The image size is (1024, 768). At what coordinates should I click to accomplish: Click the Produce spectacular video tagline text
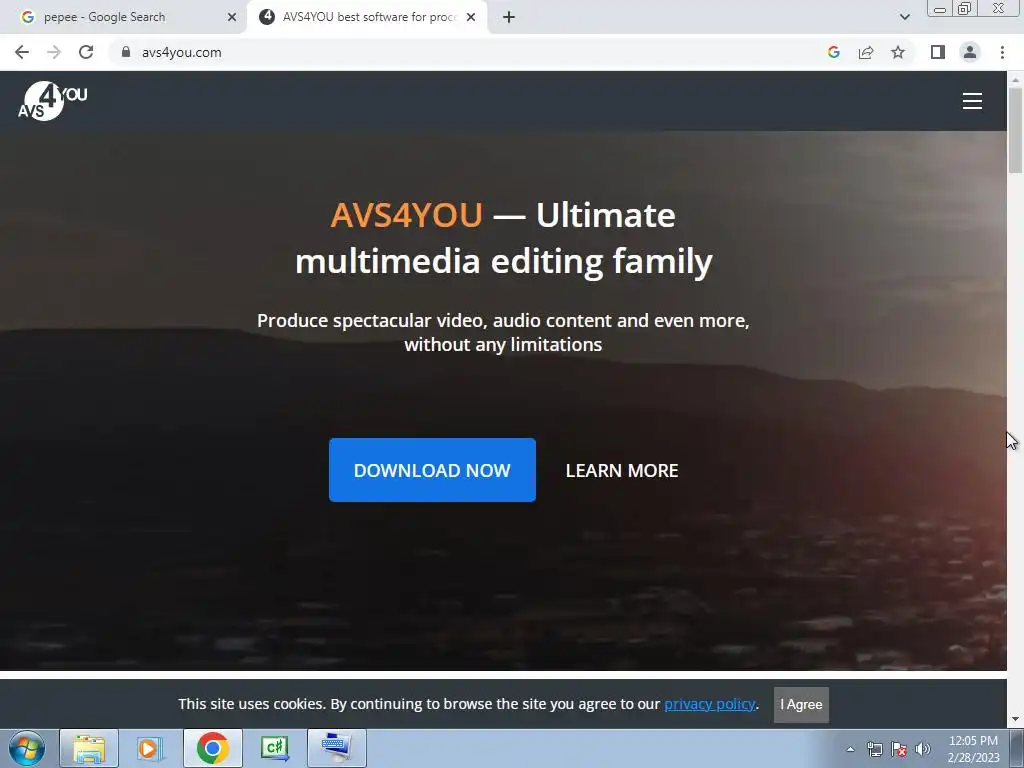tap(503, 332)
